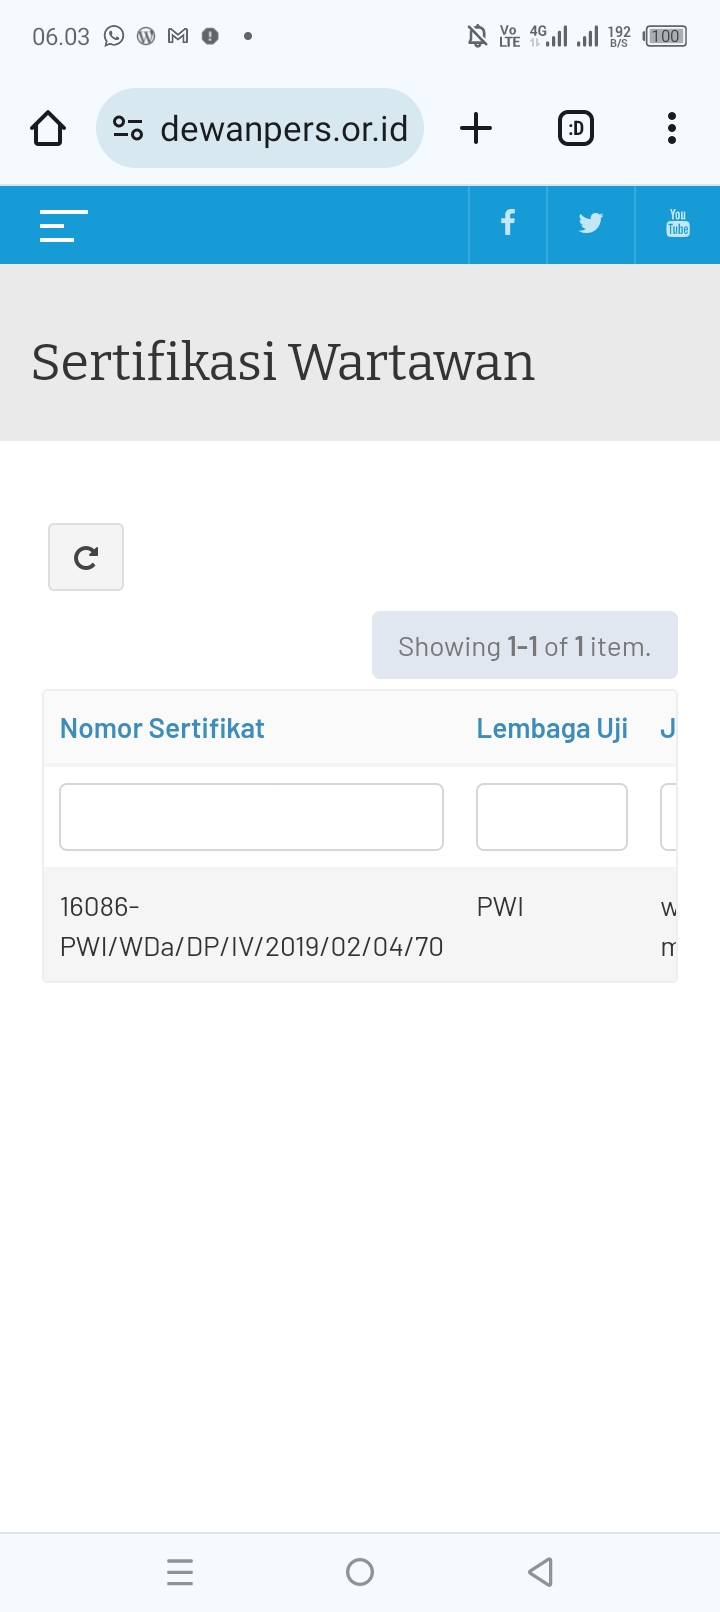
Task: Open a new browser tab
Action: tap(476, 128)
